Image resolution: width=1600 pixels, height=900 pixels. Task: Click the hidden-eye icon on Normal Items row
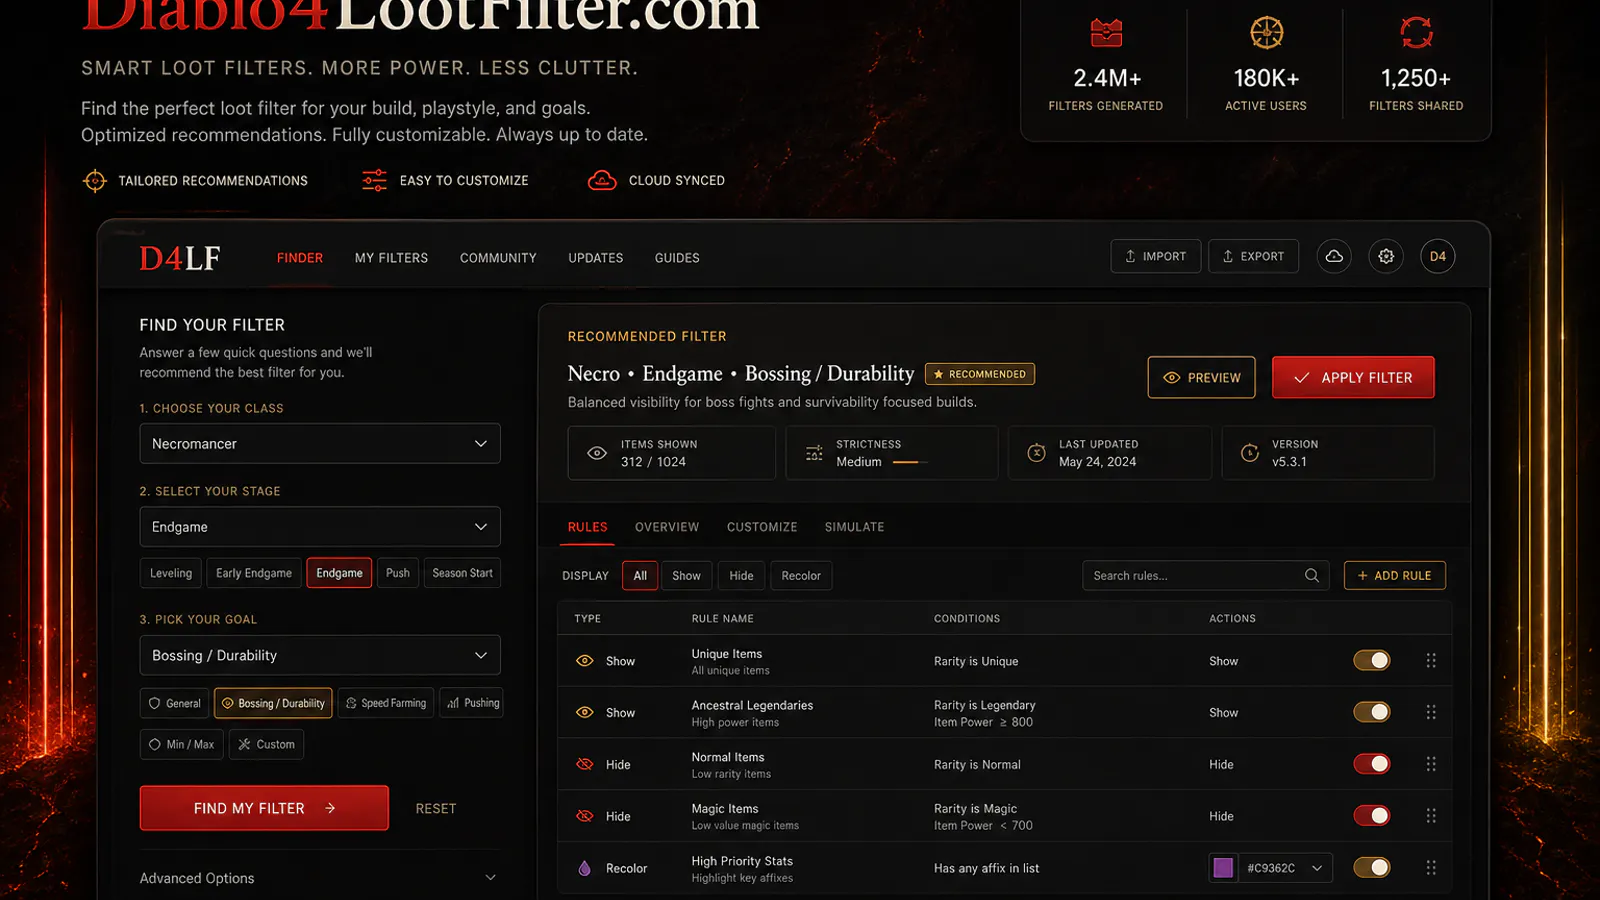point(585,765)
